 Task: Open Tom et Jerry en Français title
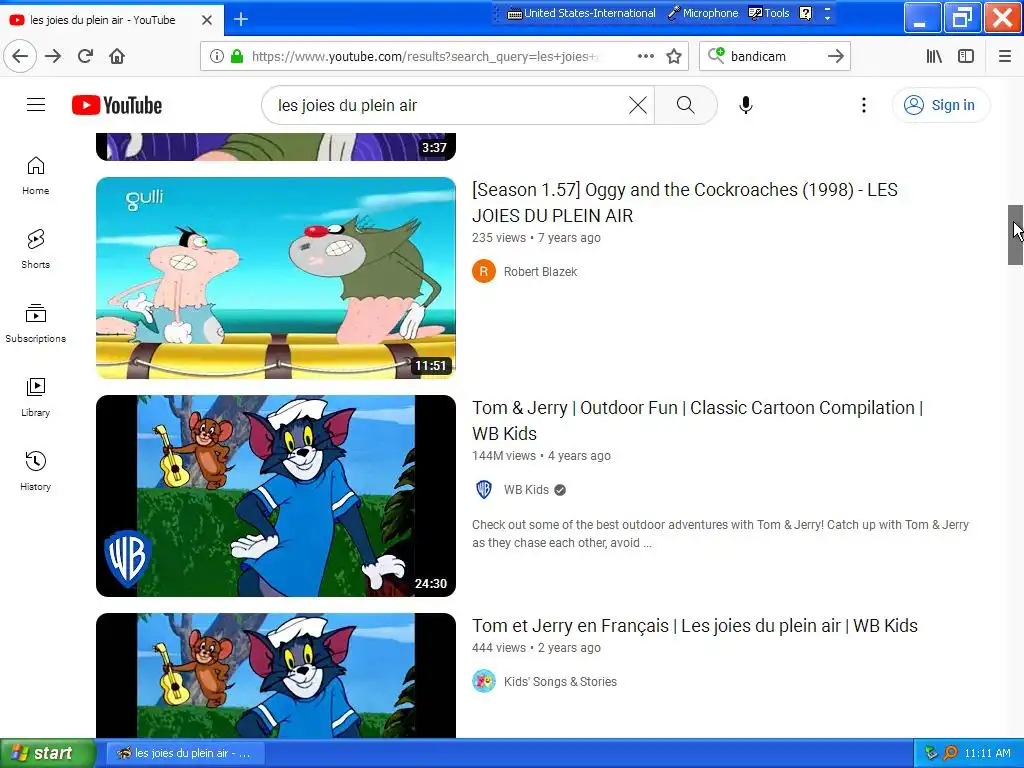tap(695, 626)
